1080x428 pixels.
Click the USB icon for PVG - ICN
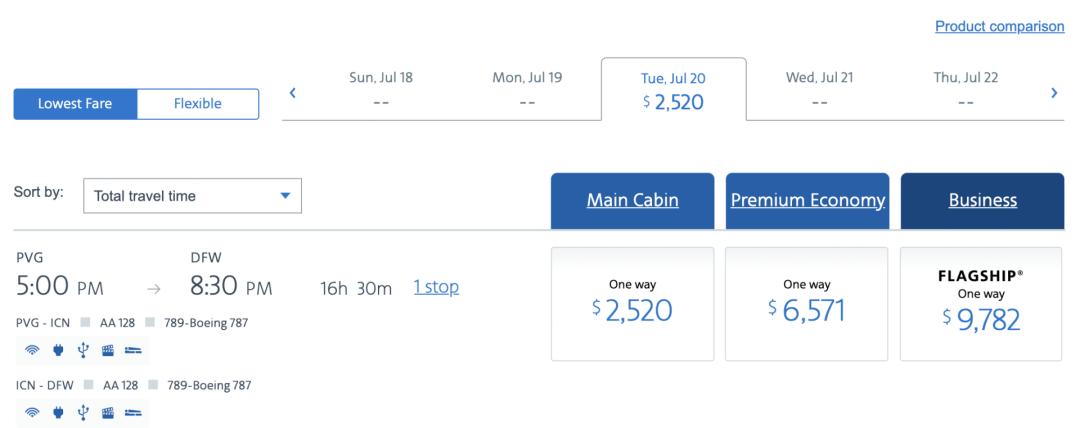pyautogui.click(x=82, y=350)
